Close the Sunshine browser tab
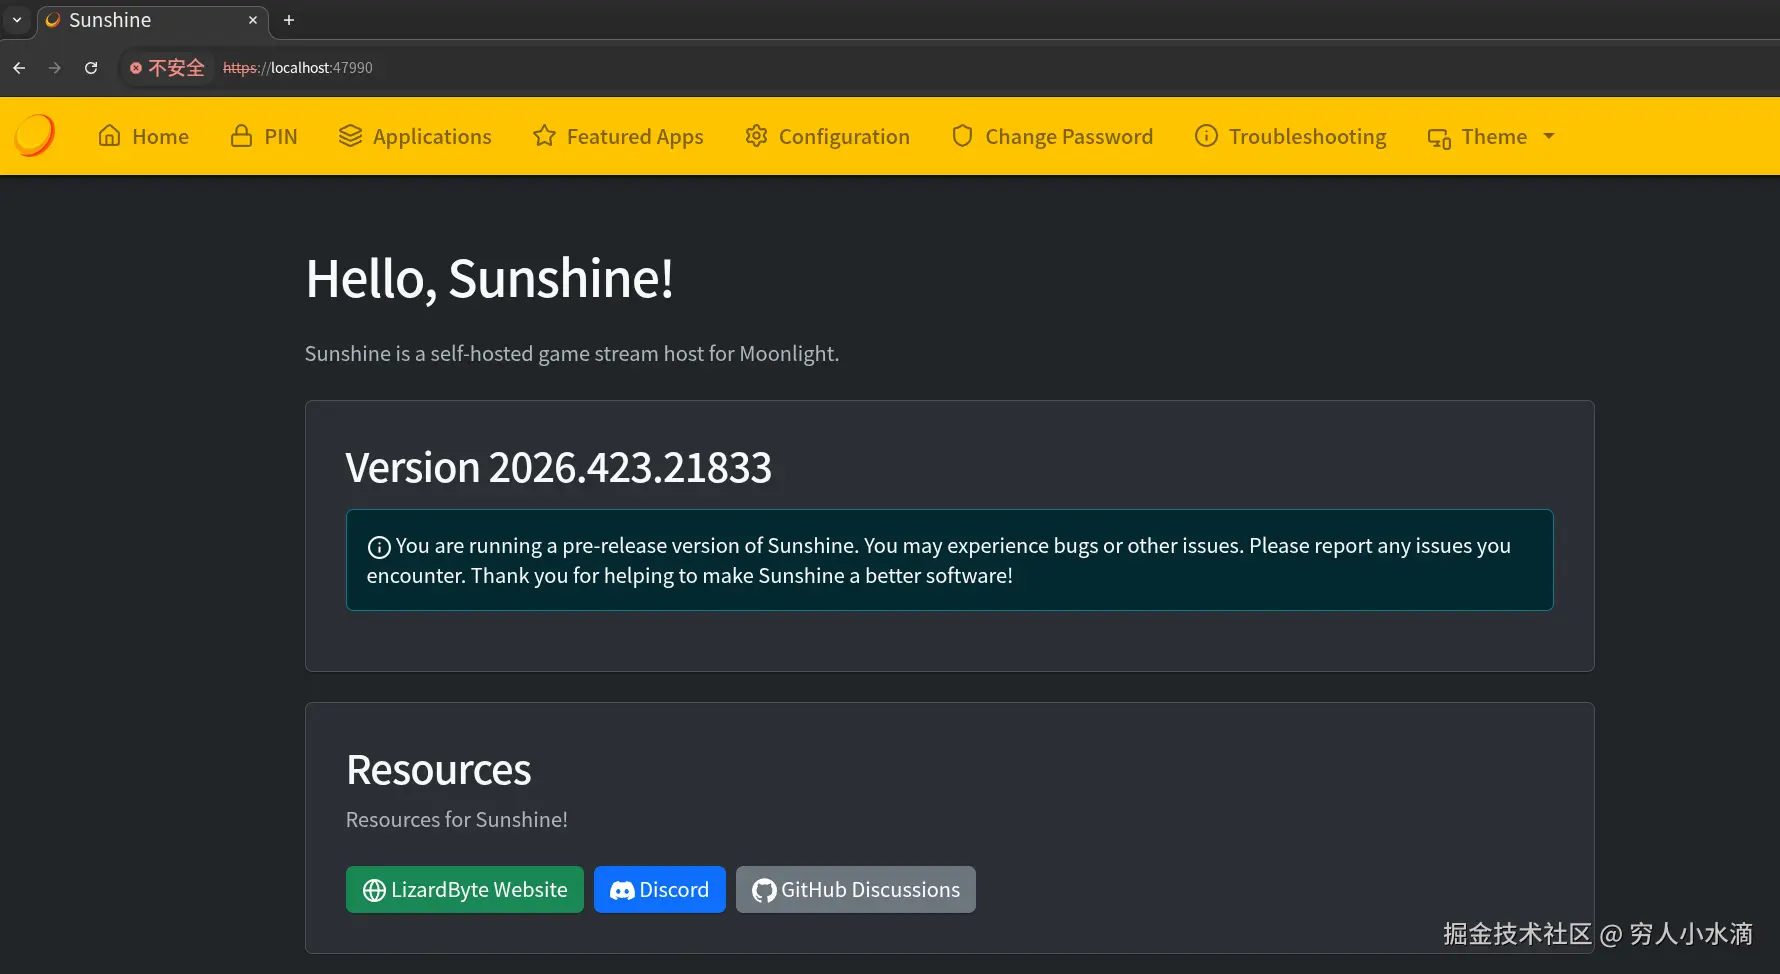Screen dimensions: 1780x974 tap(253, 20)
